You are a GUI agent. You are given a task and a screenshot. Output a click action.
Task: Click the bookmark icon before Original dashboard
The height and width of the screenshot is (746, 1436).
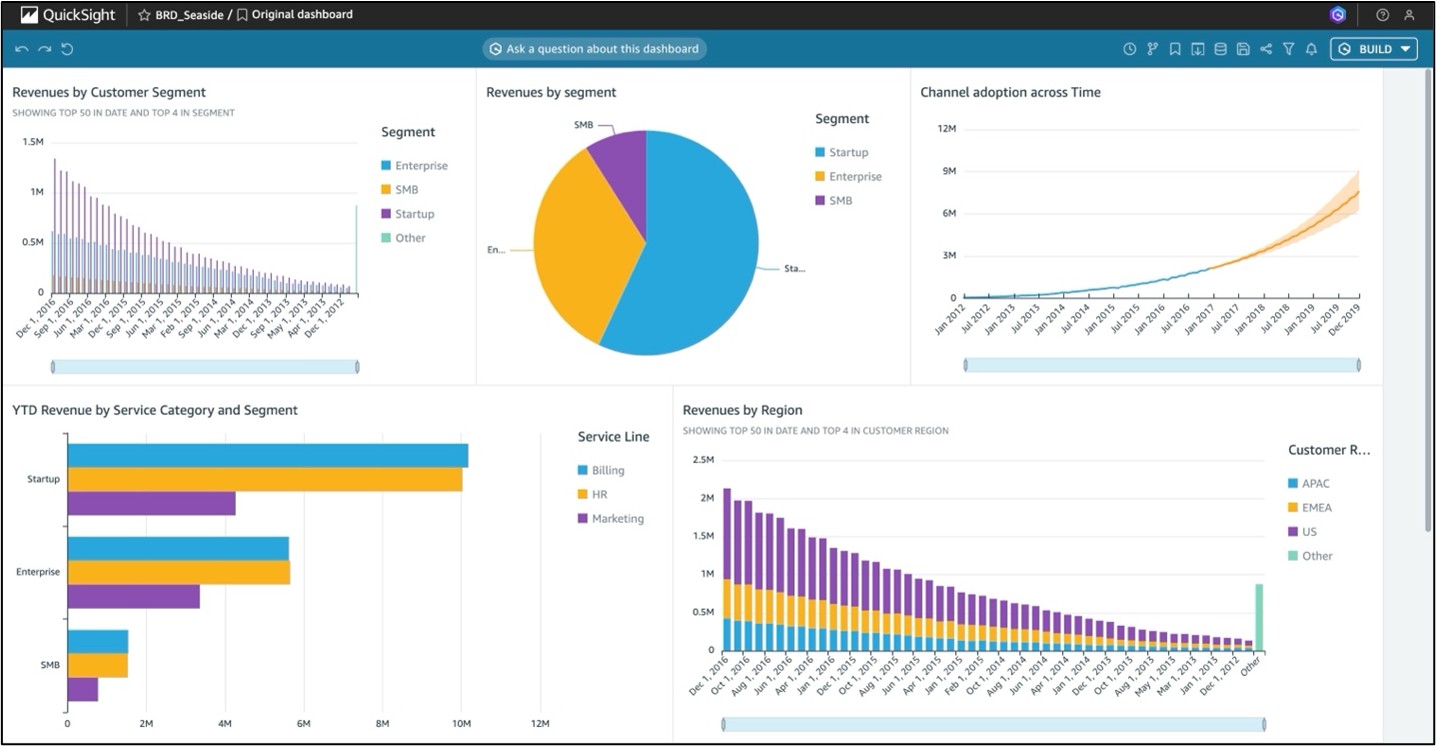click(242, 15)
